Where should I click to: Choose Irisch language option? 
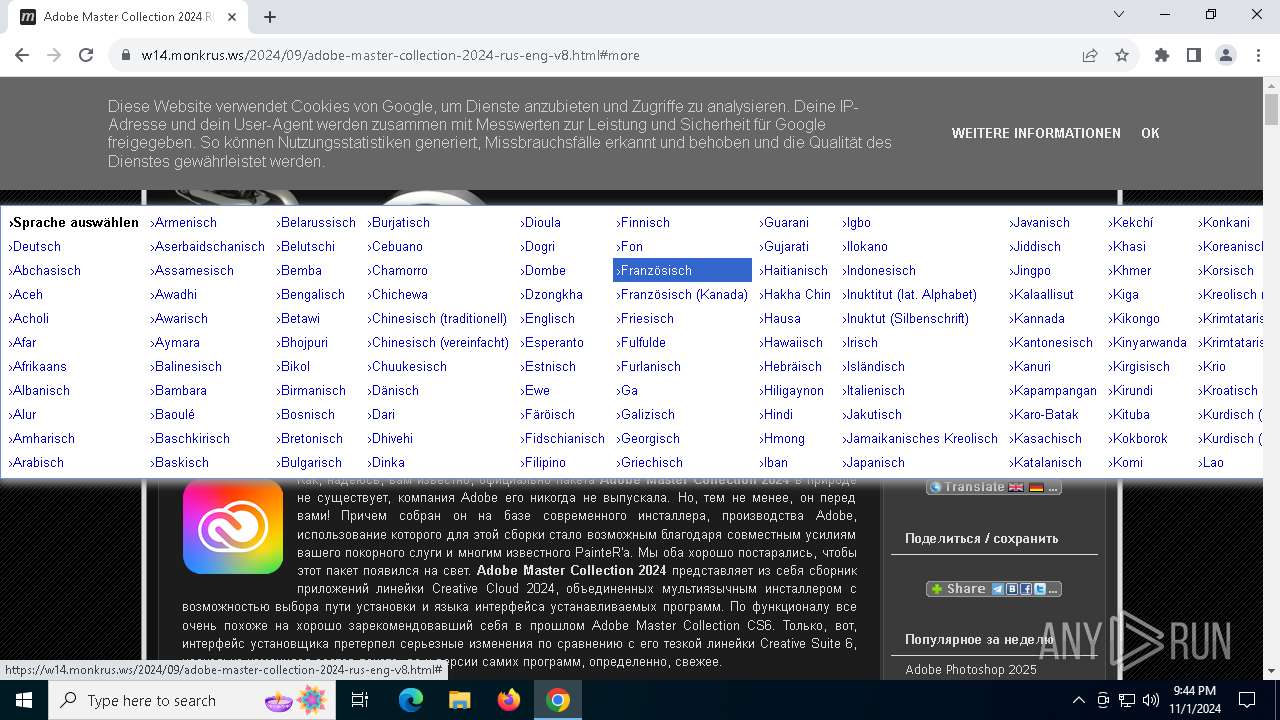coord(860,342)
